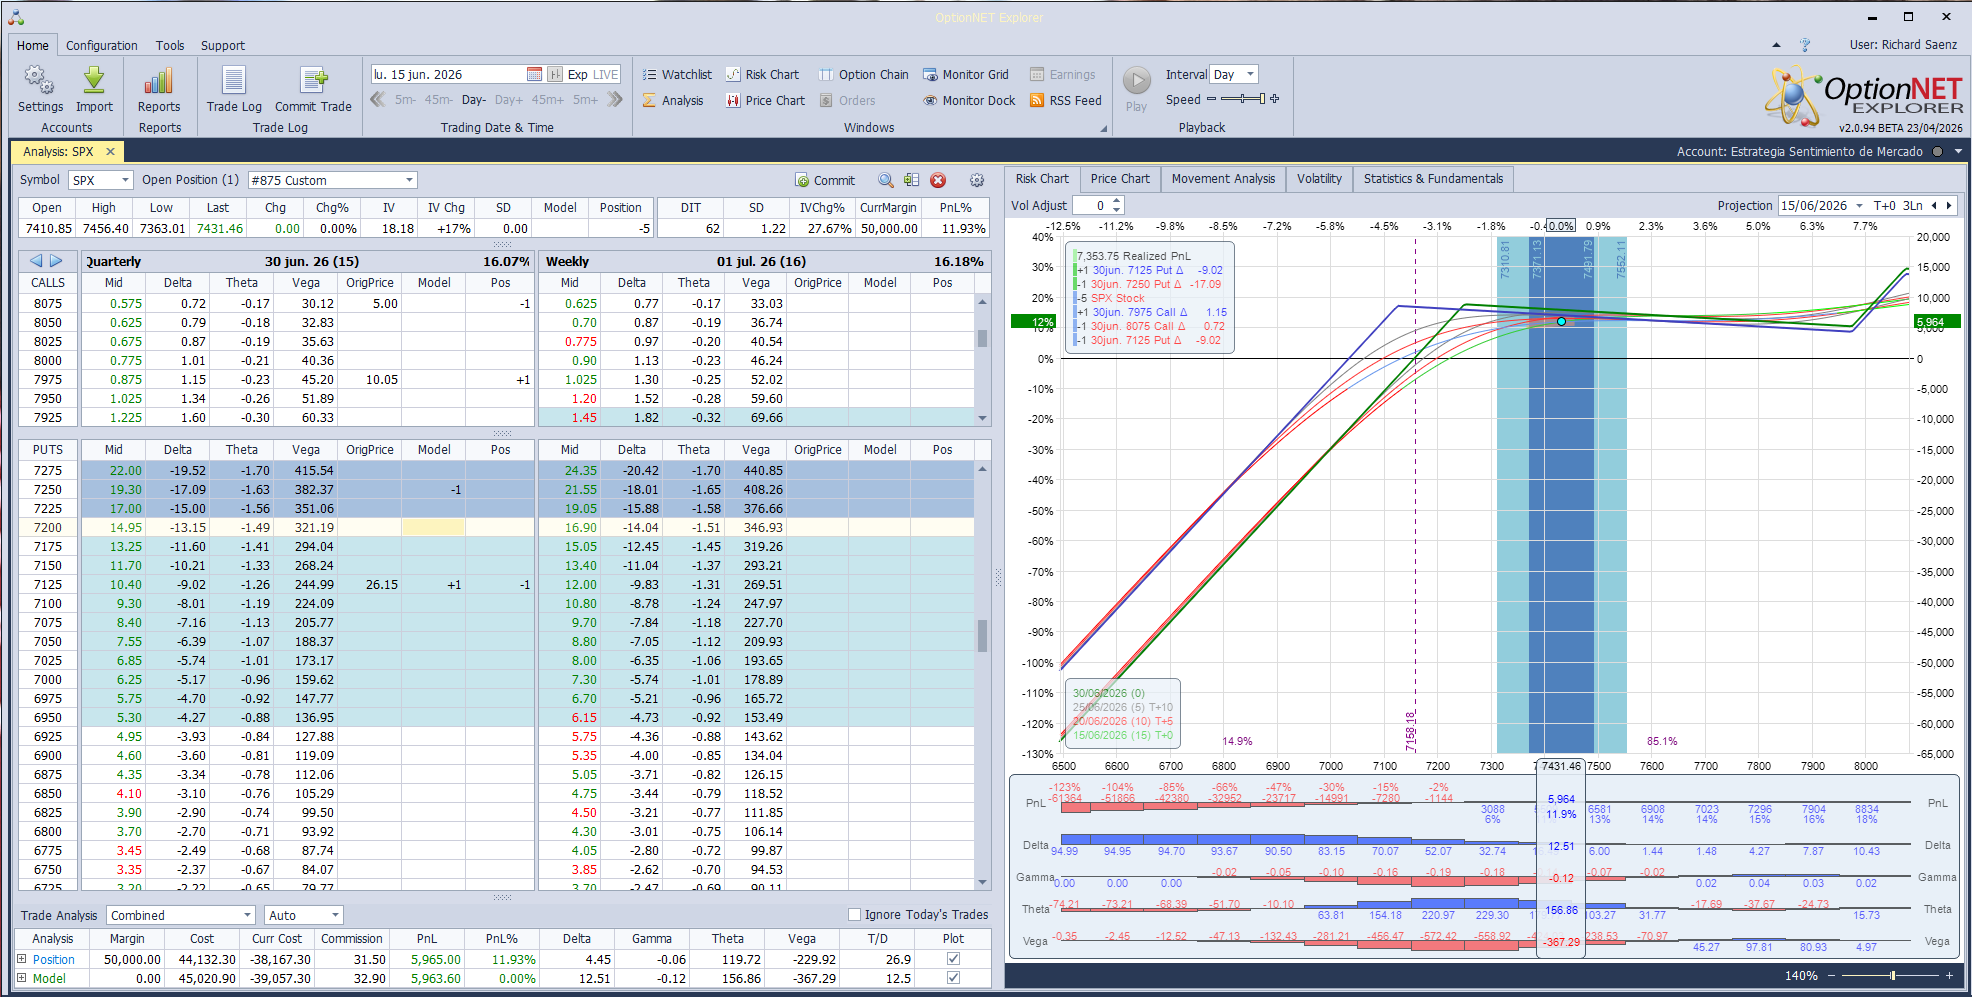Go to next expiration with right arrow

[56, 261]
